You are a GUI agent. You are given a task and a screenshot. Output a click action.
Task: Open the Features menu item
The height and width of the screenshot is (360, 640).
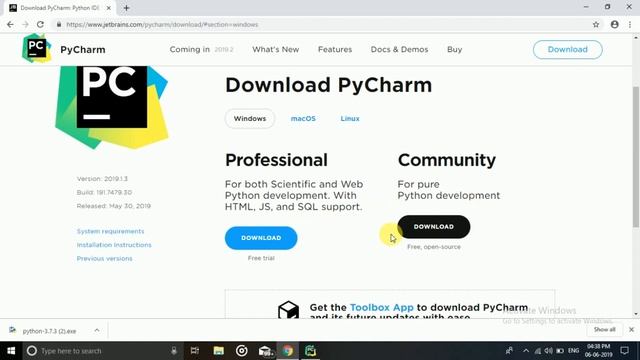tap(335, 49)
